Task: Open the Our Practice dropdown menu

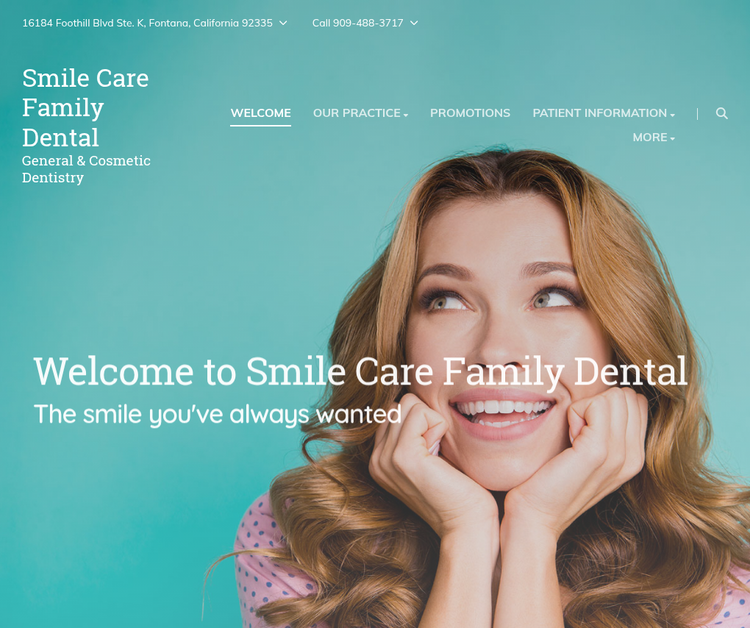Action: (360, 113)
